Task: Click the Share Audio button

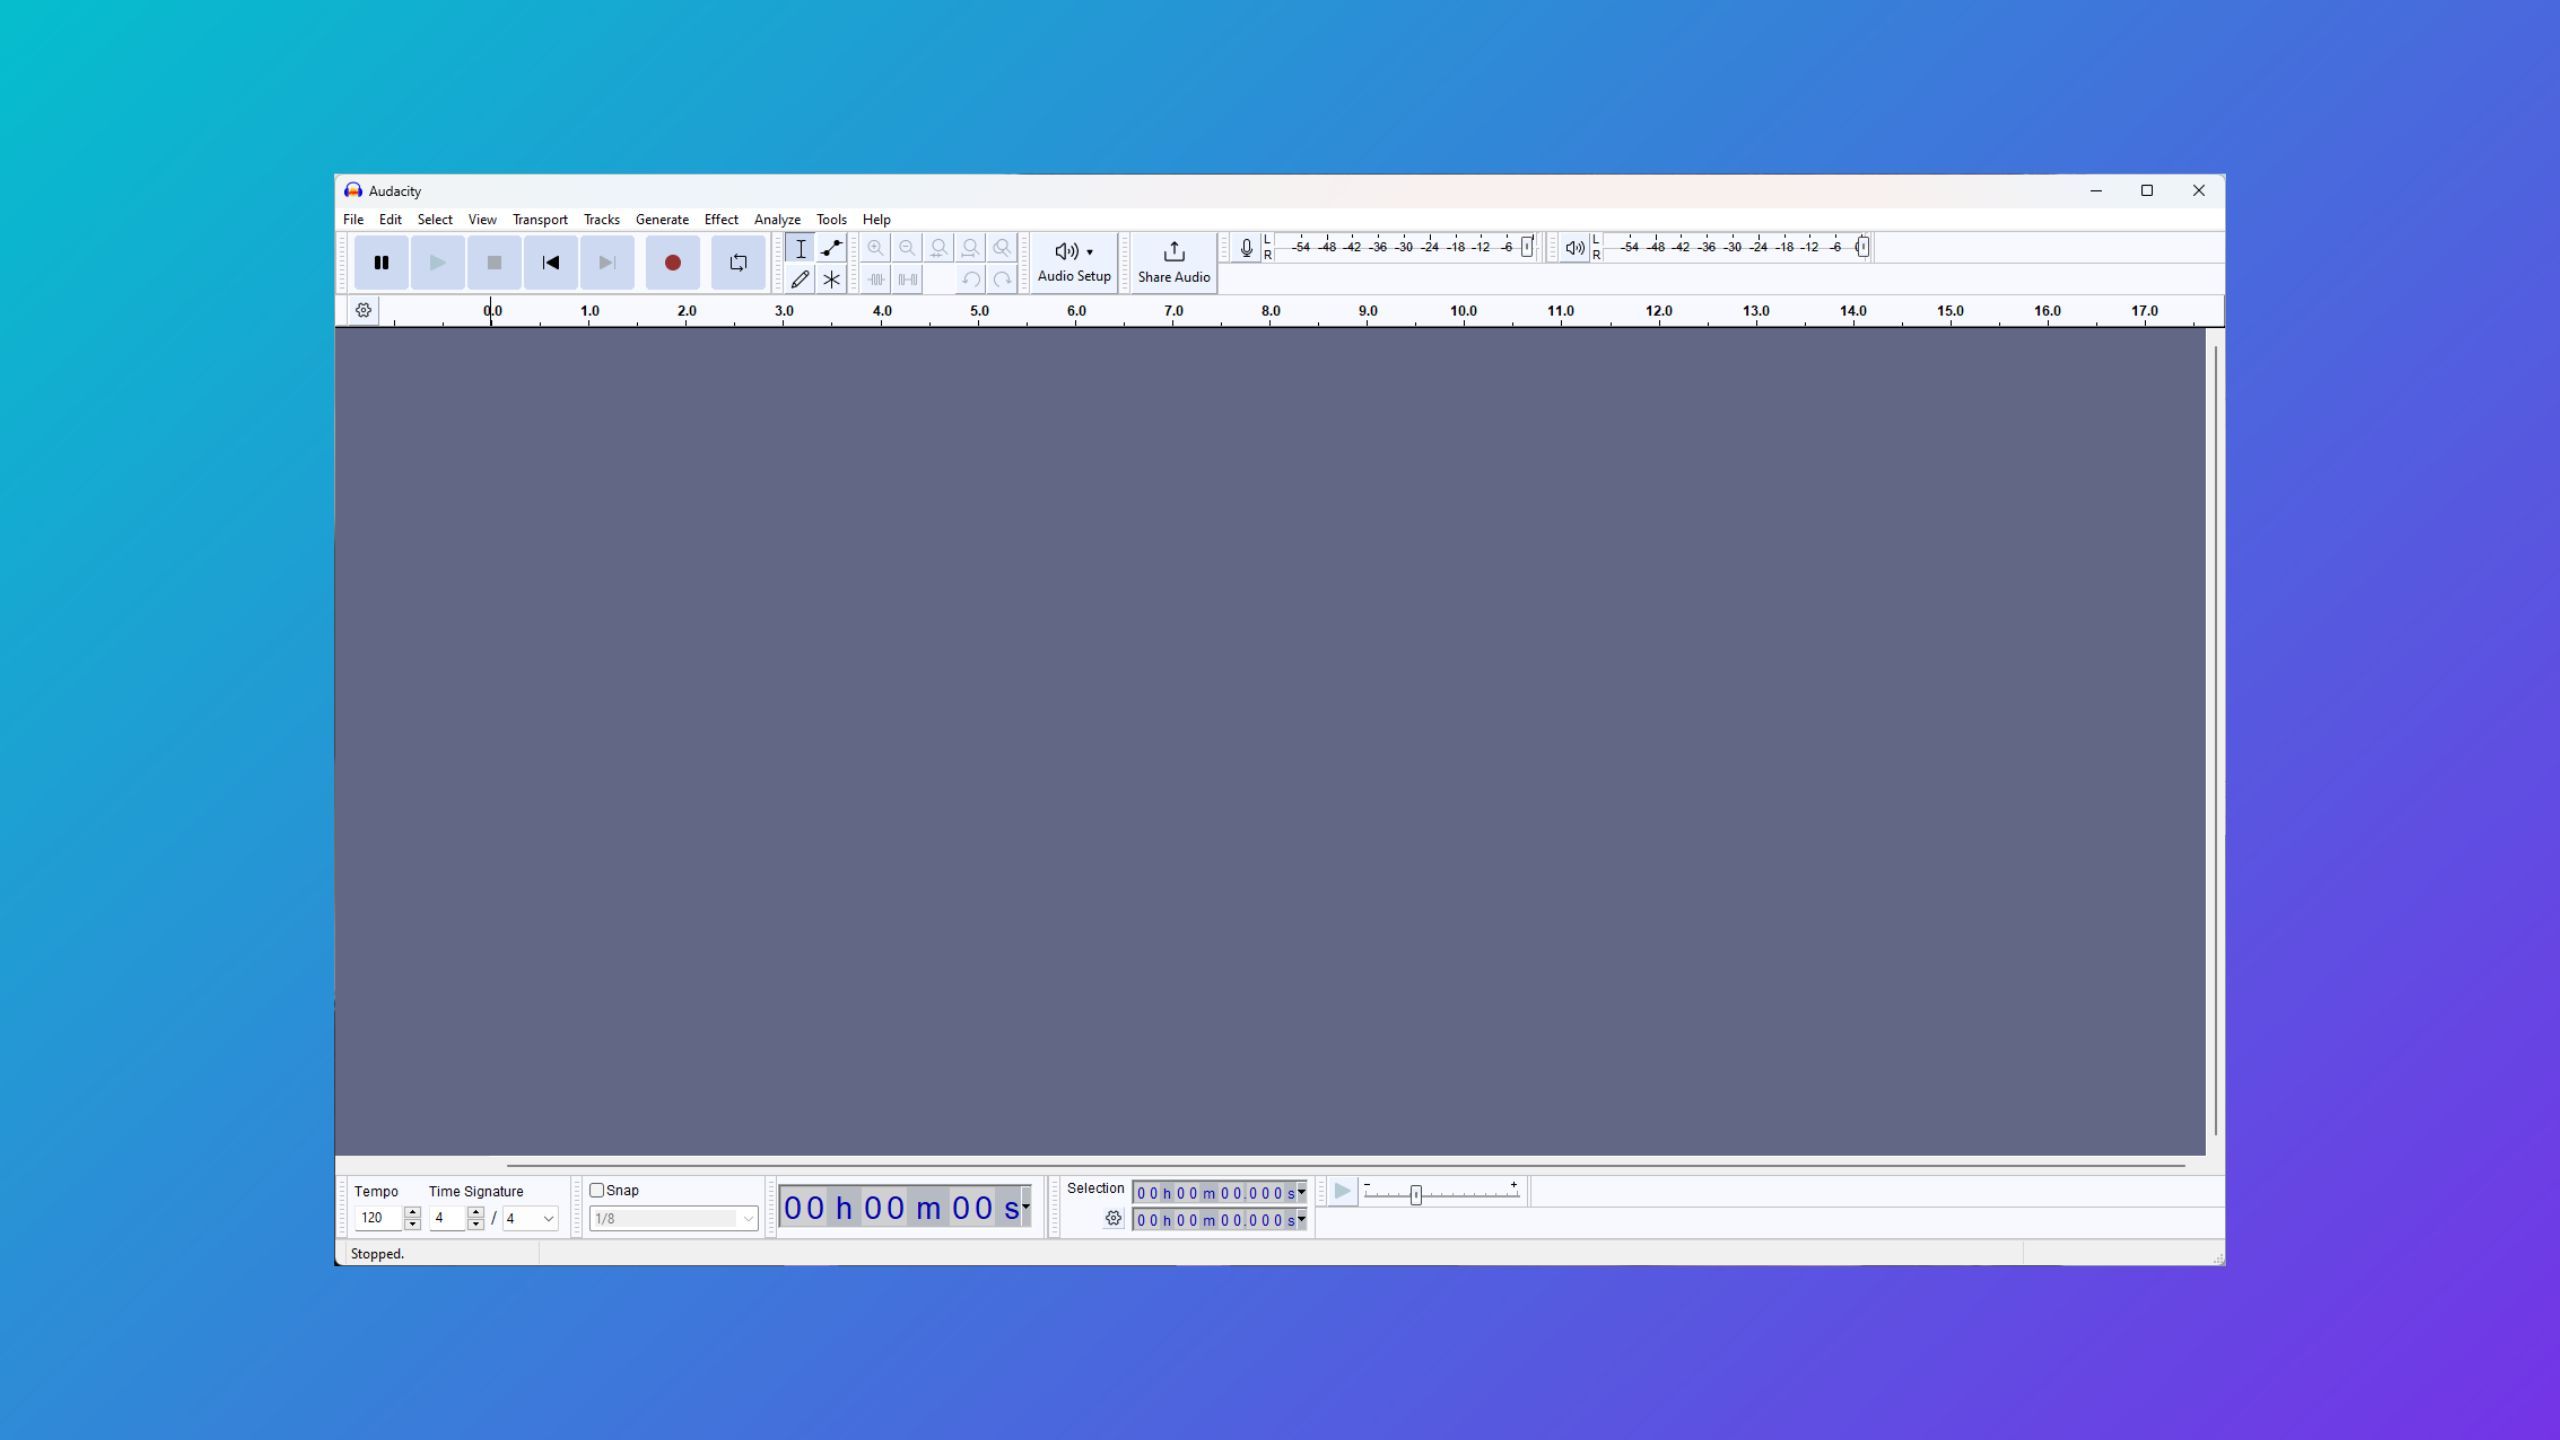Action: [x=1175, y=260]
